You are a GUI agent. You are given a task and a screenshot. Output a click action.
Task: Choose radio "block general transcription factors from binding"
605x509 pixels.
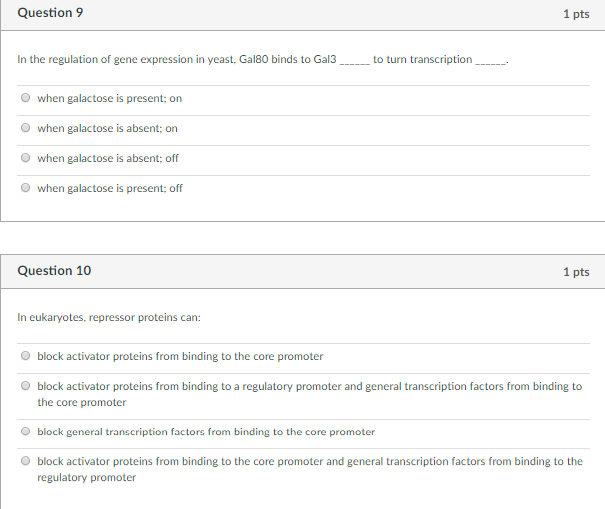[x=25, y=431]
